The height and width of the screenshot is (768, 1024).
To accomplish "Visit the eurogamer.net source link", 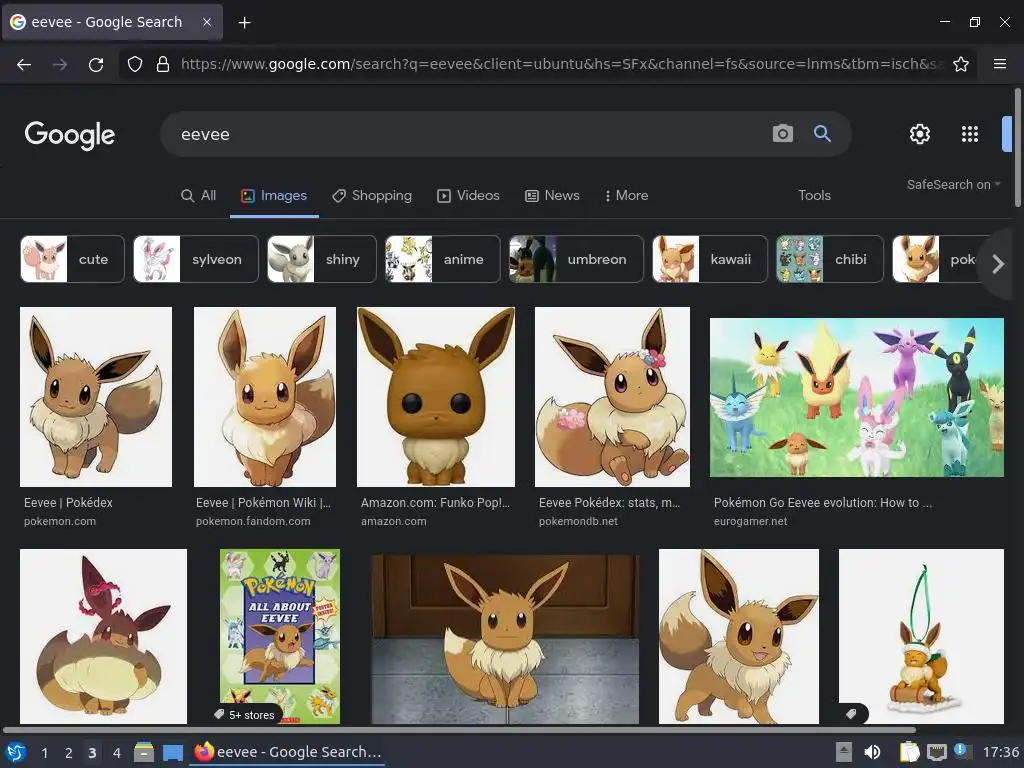I will click(750, 521).
